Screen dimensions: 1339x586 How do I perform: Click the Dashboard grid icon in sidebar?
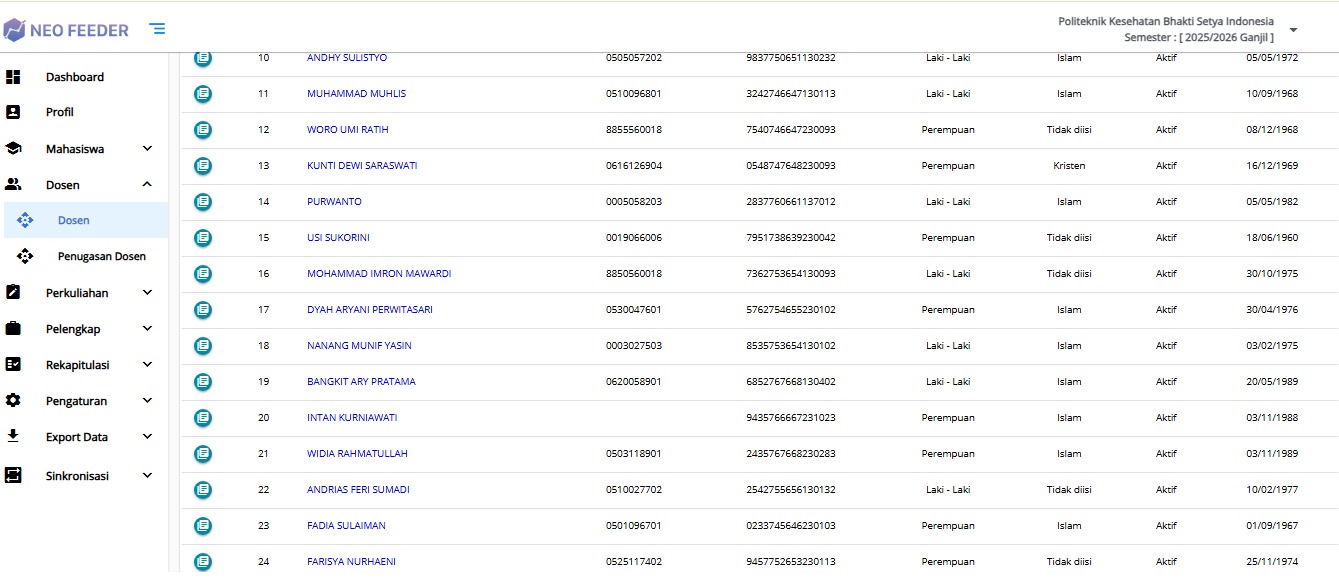tap(13, 77)
